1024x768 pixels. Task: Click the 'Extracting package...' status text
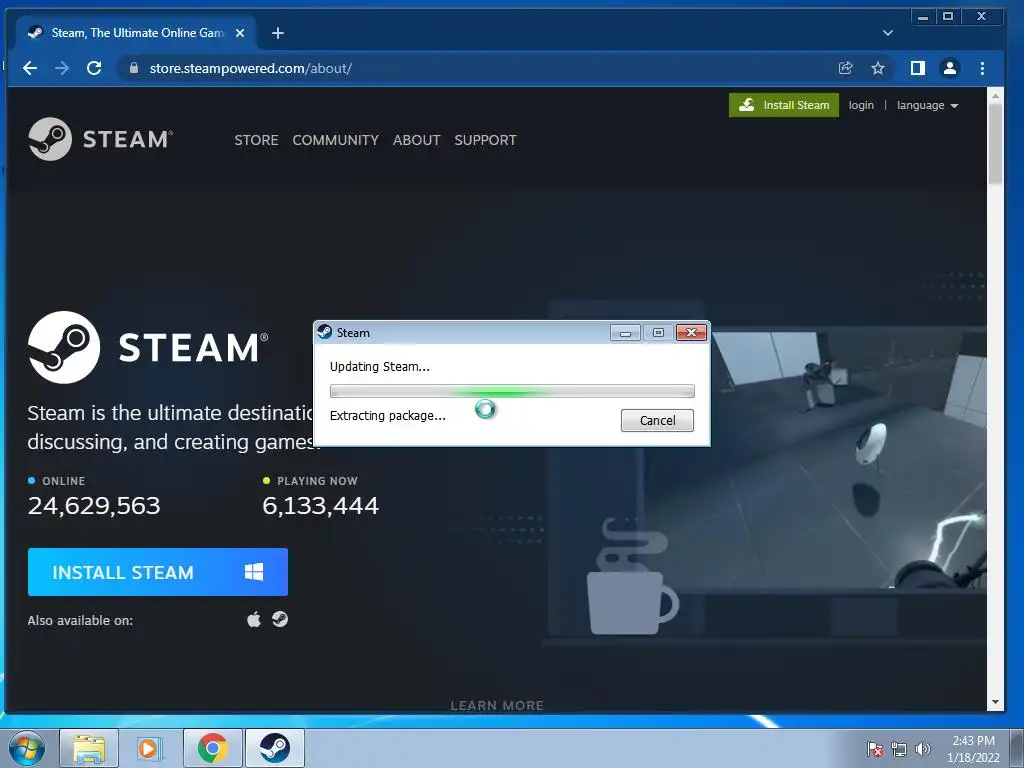point(388,415)
